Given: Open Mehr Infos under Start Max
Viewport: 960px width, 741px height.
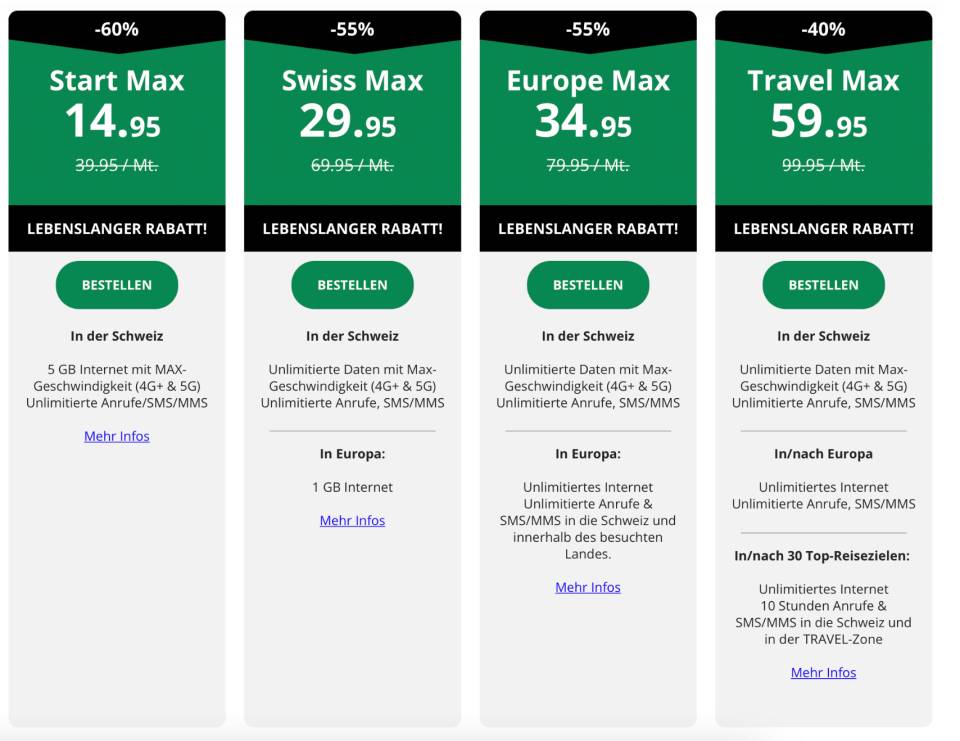Looking at the screenshot, I should click(x=117, y=436).
